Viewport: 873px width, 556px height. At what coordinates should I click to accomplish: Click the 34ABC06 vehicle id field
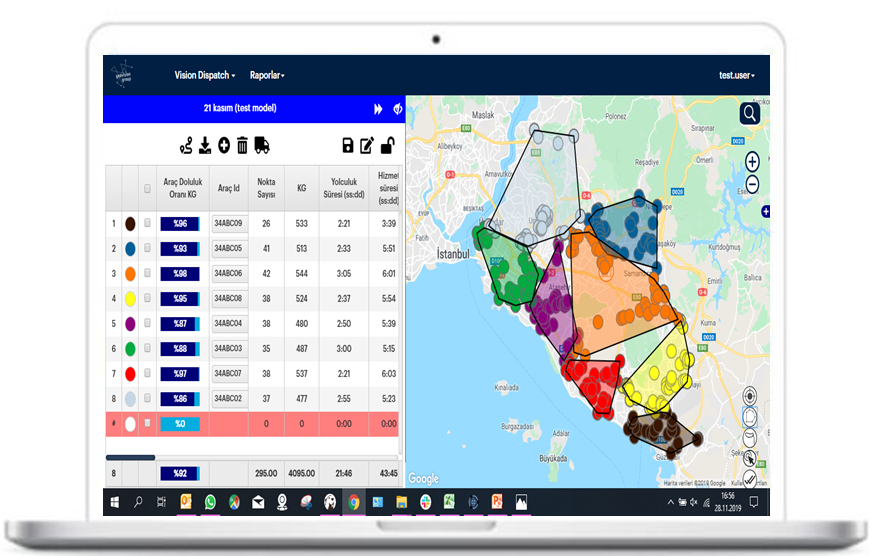[x=229, y=273]
